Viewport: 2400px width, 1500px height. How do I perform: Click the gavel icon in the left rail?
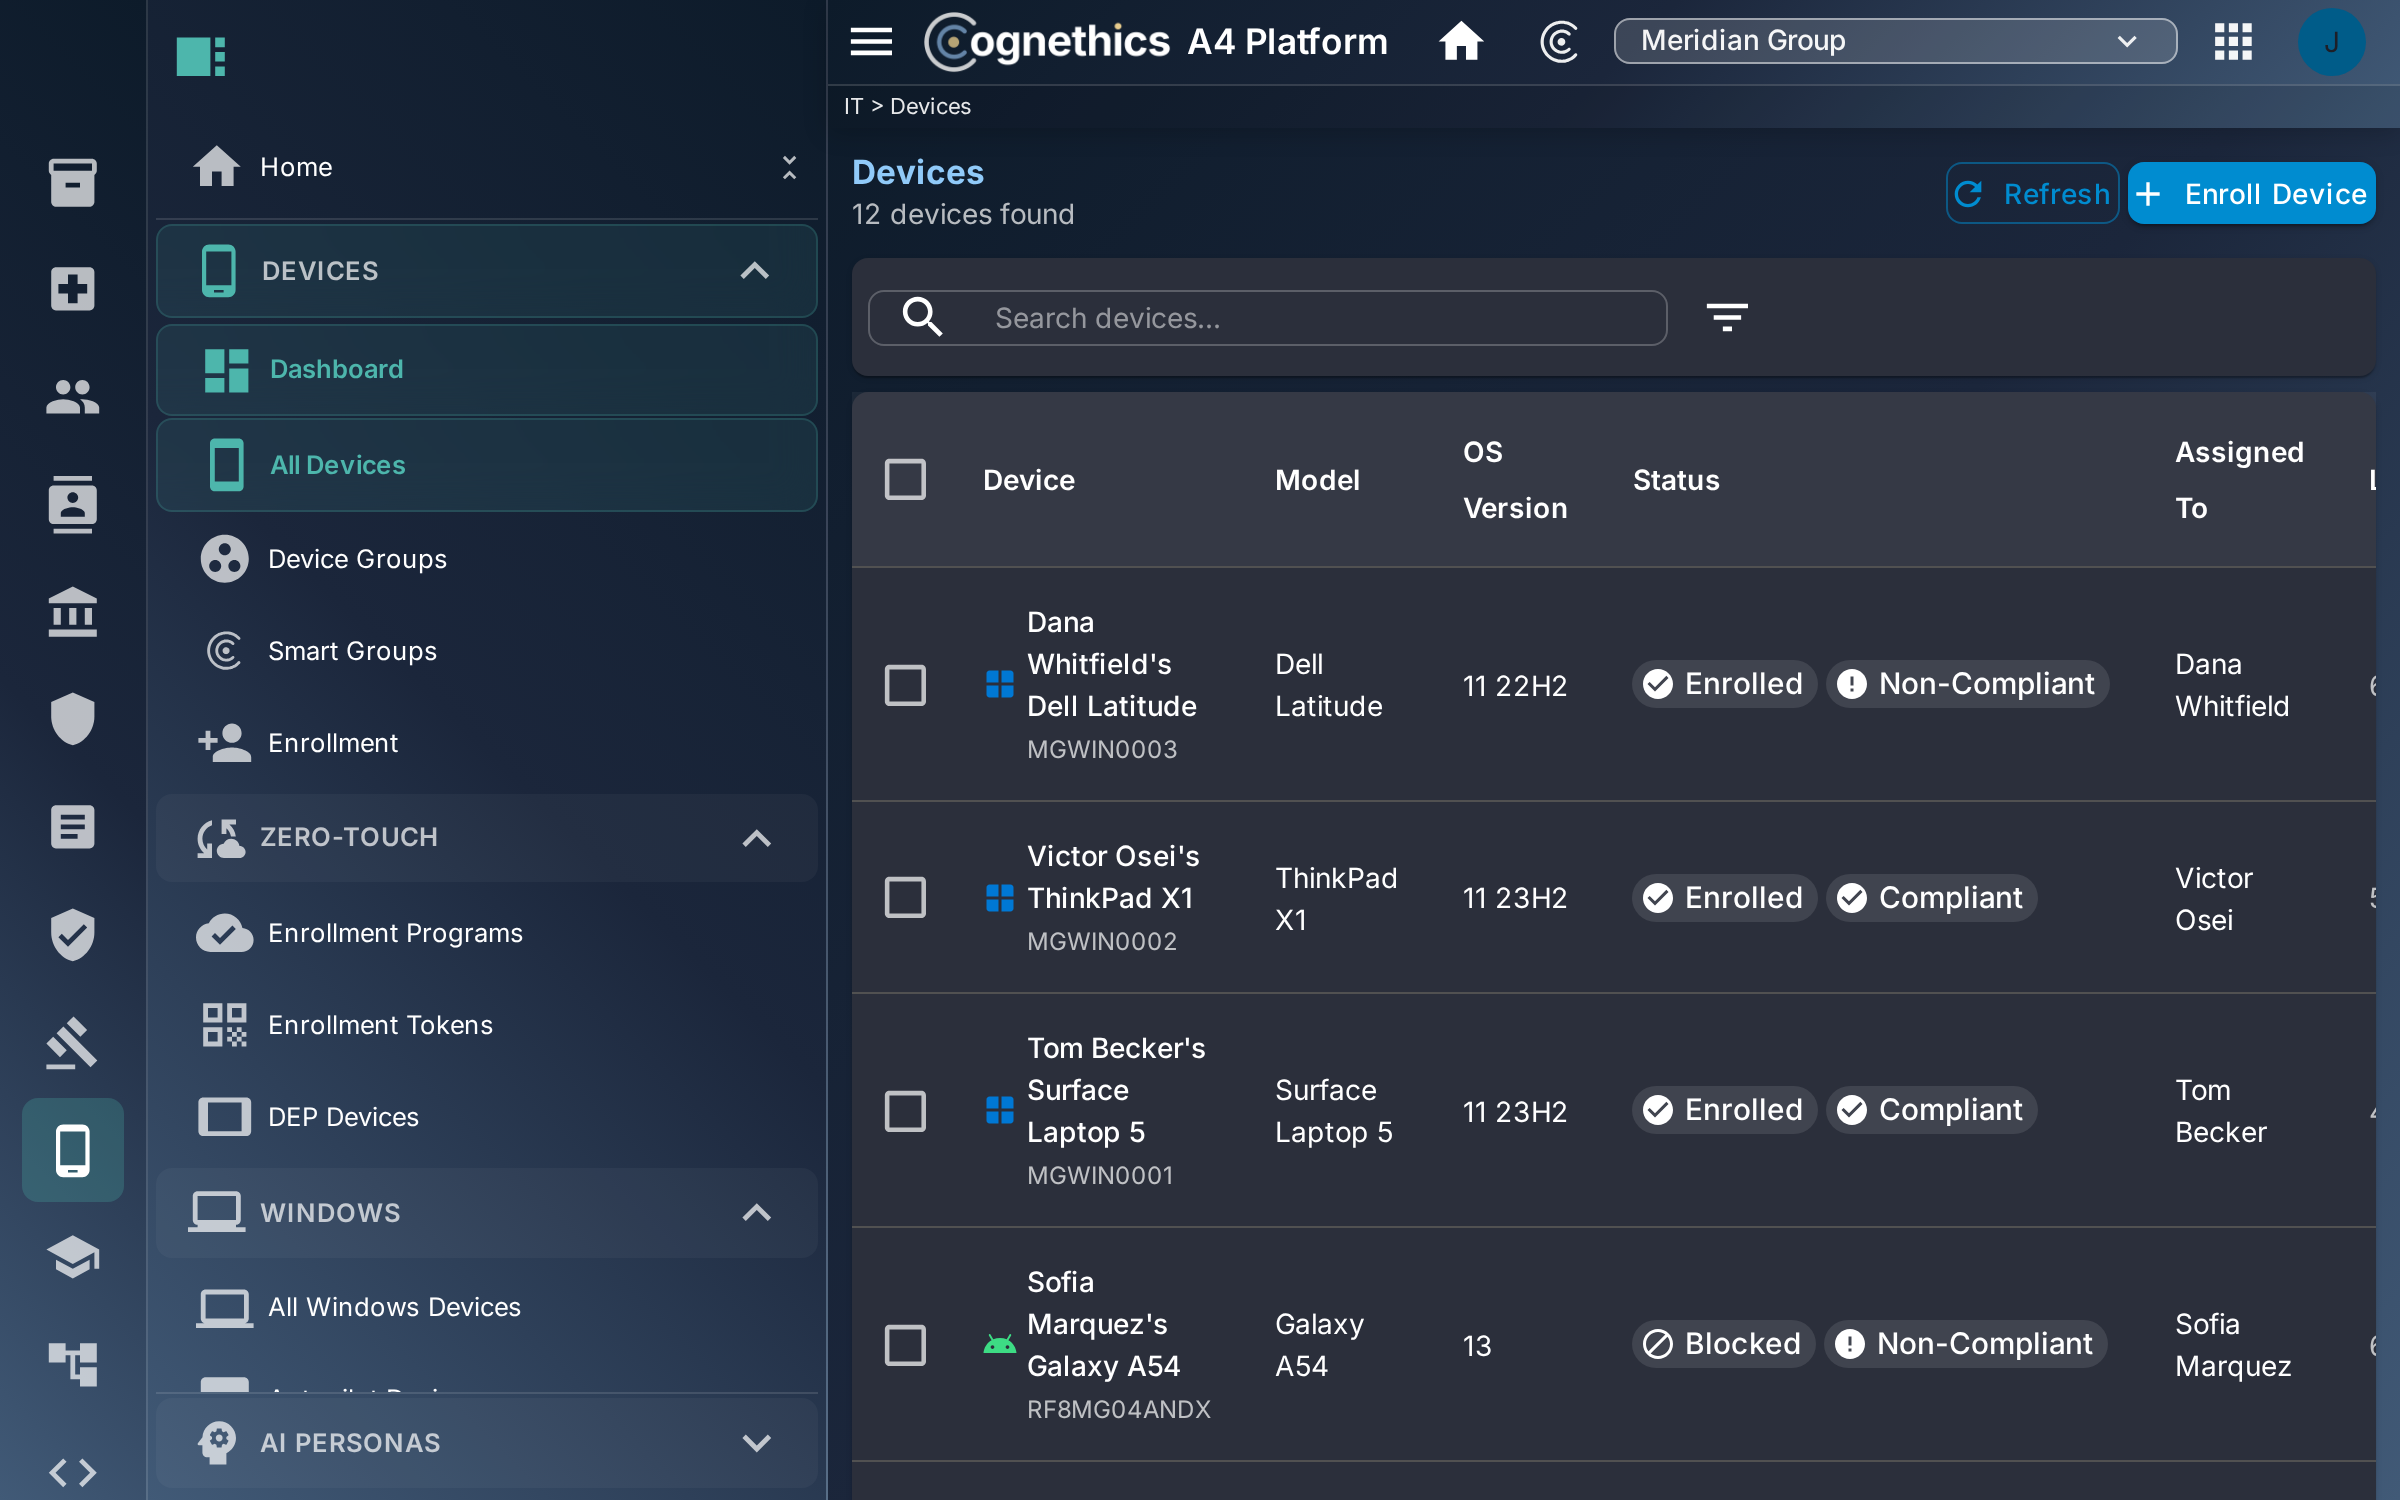72,1043
